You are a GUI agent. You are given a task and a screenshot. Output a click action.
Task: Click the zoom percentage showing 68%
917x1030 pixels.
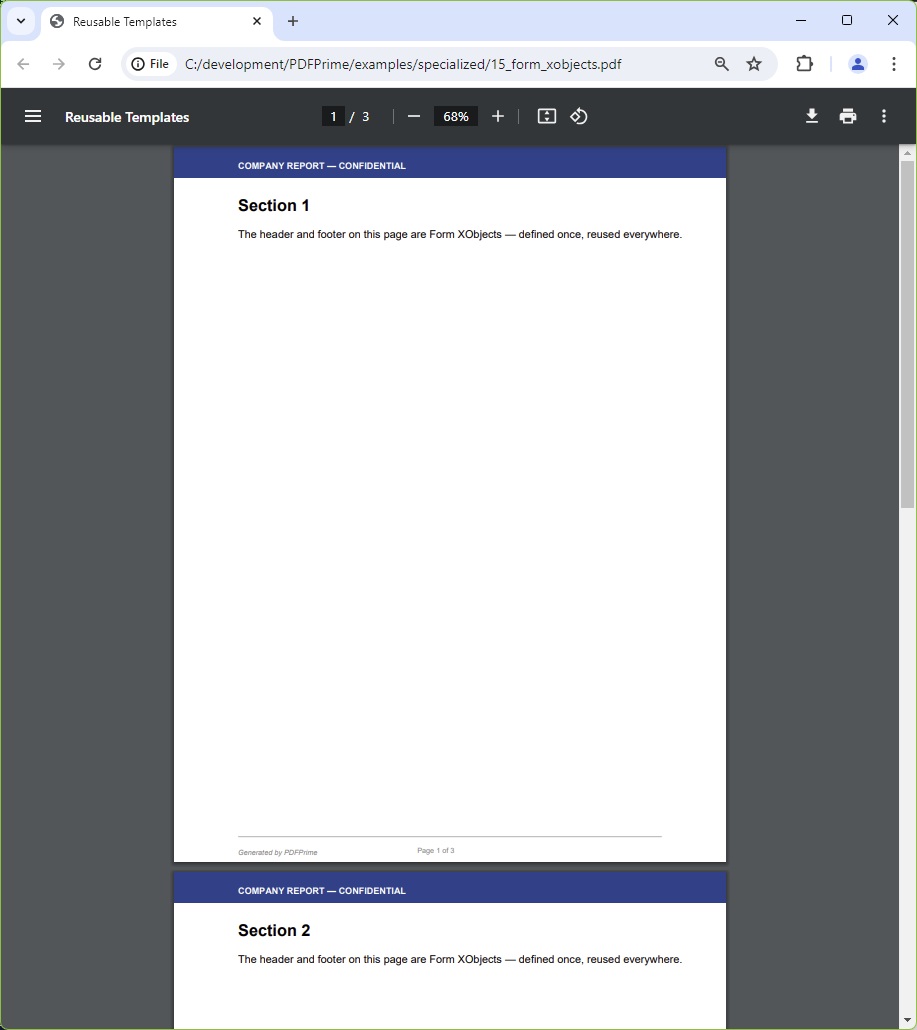tap(455, 116)
